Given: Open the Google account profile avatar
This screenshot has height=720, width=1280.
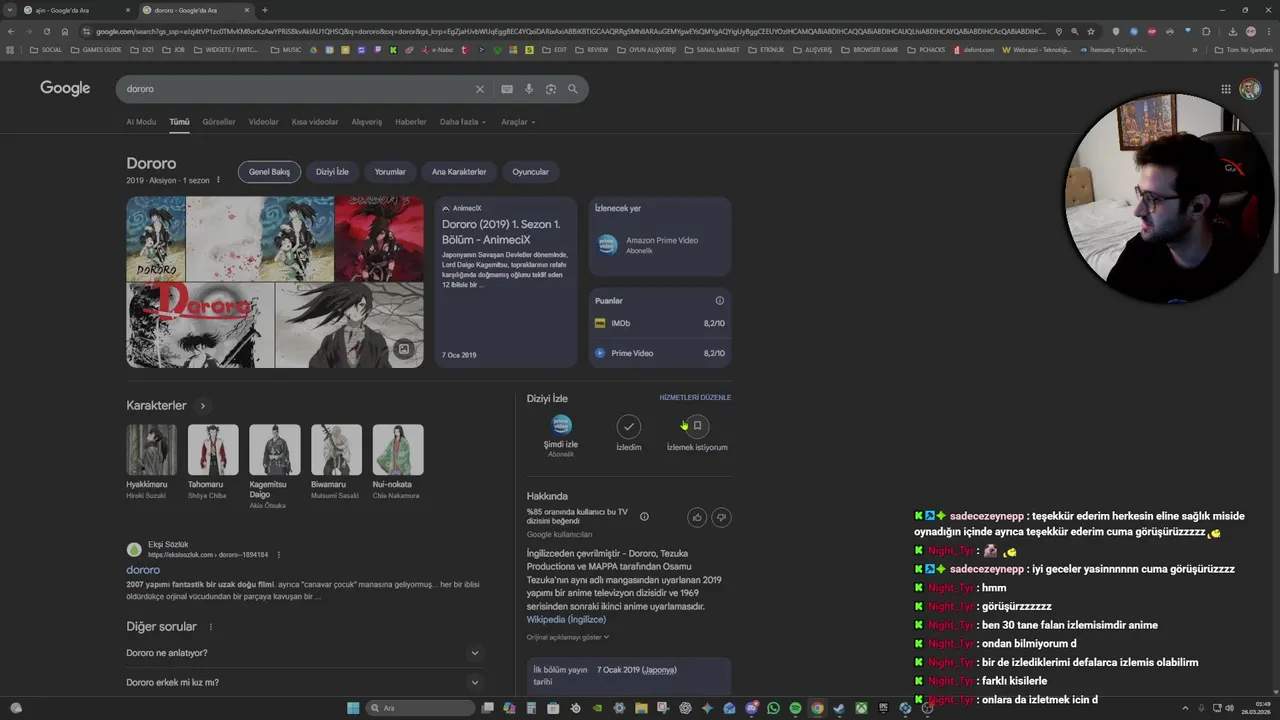Looking at the screenshot, I should tap(1250, 89).
